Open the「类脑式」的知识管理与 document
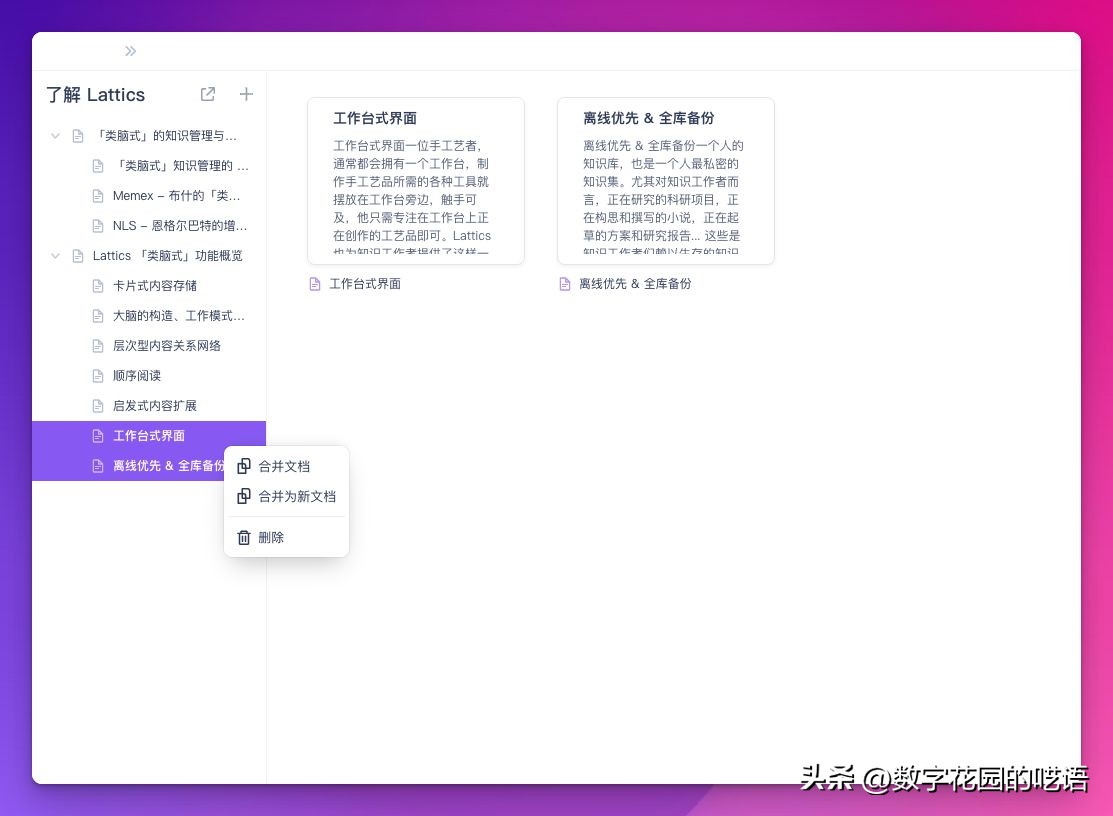Viewport: 1113px width, 816px height. coord(166,136)
